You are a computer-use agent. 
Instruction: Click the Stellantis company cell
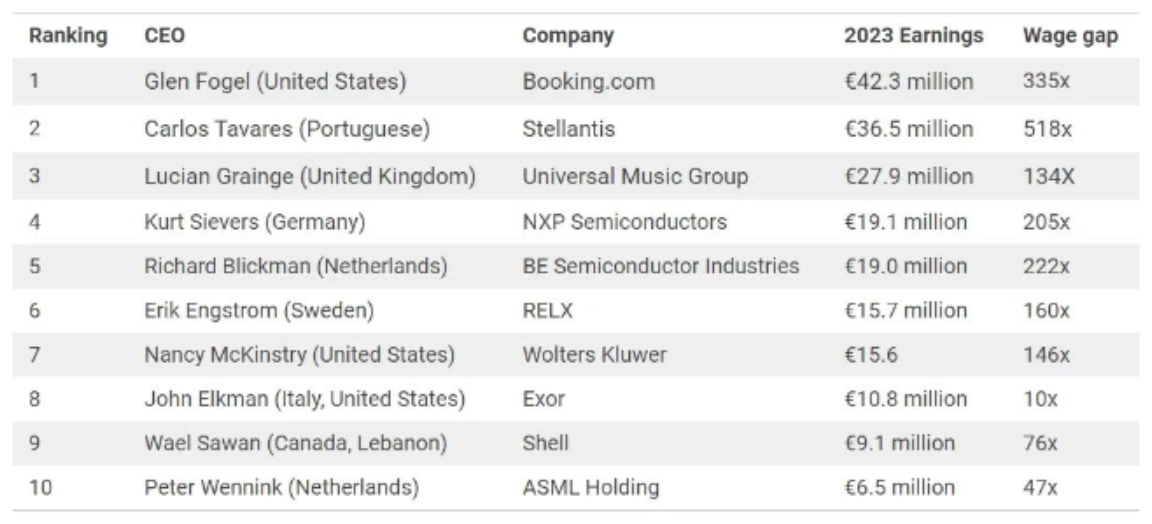point(568,129)
